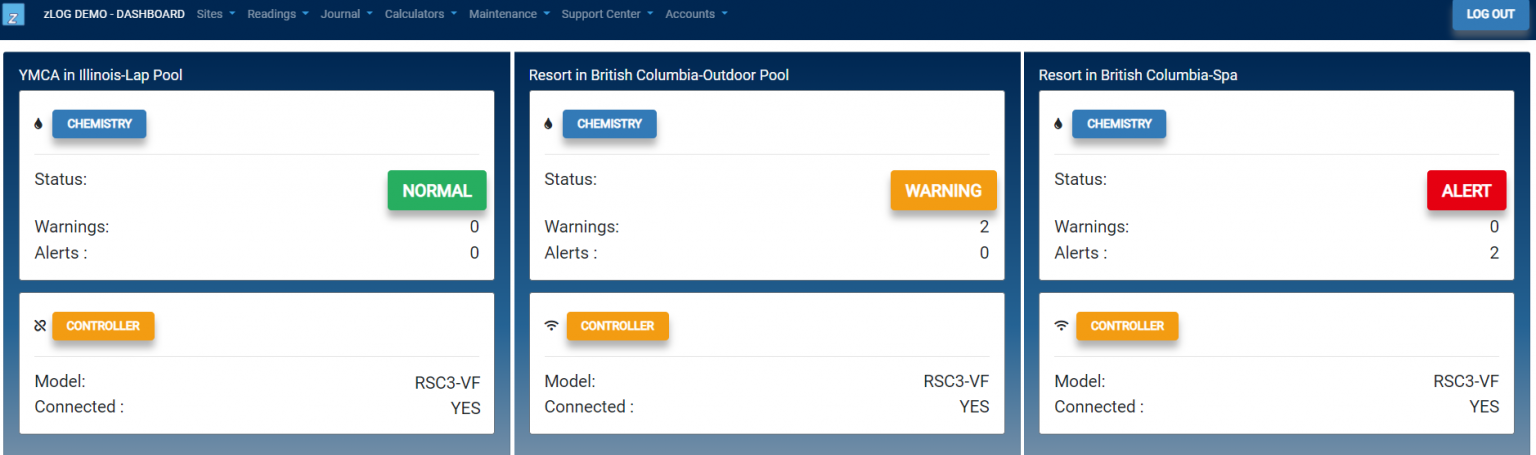The width and height of the screenshot is (1536, 455).
Task: Click the red ALERT status badge
Action: 1466,190
